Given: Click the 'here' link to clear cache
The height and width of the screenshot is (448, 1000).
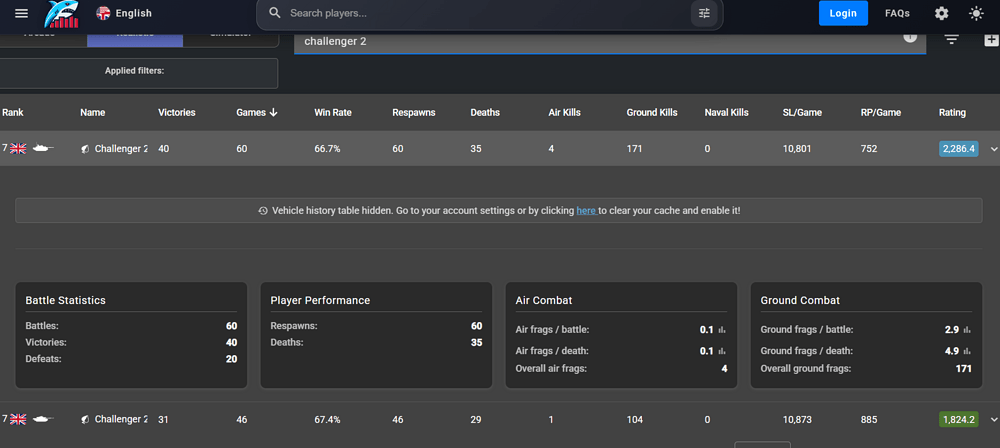Looking at the screenshot, I should (x=586, y=211).
